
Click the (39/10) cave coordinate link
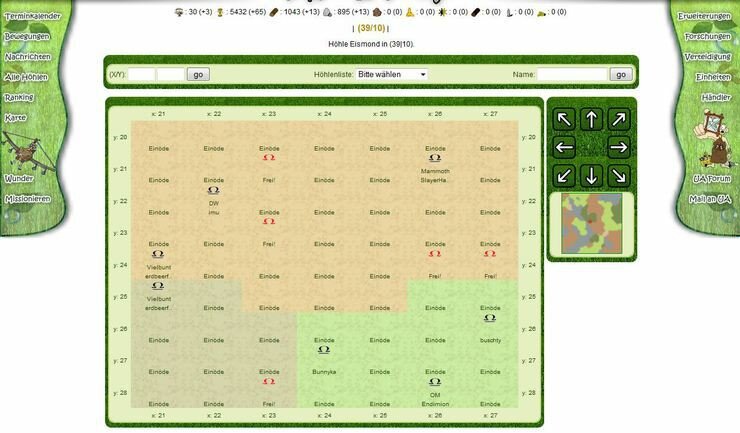371,28
